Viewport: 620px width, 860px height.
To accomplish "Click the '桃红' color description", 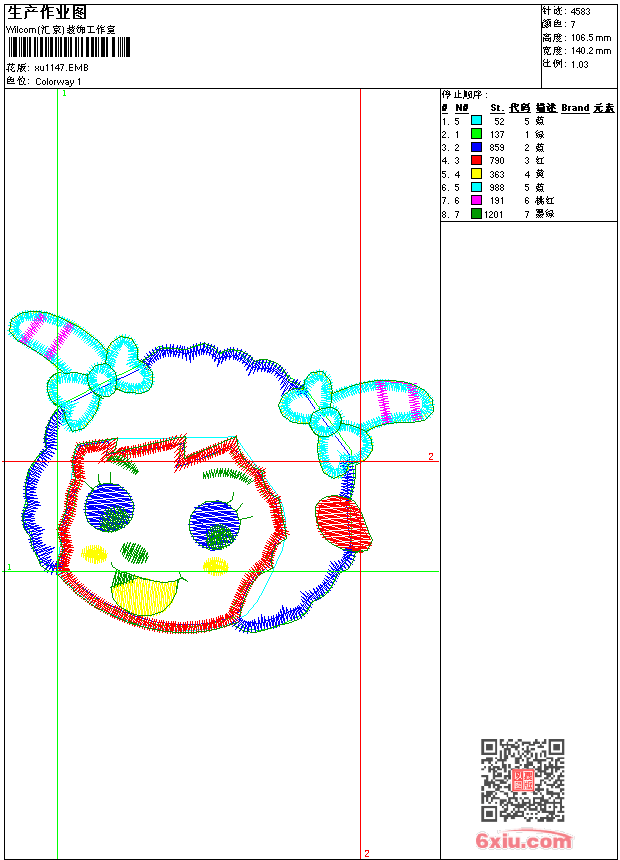I will tap(545, 201).
